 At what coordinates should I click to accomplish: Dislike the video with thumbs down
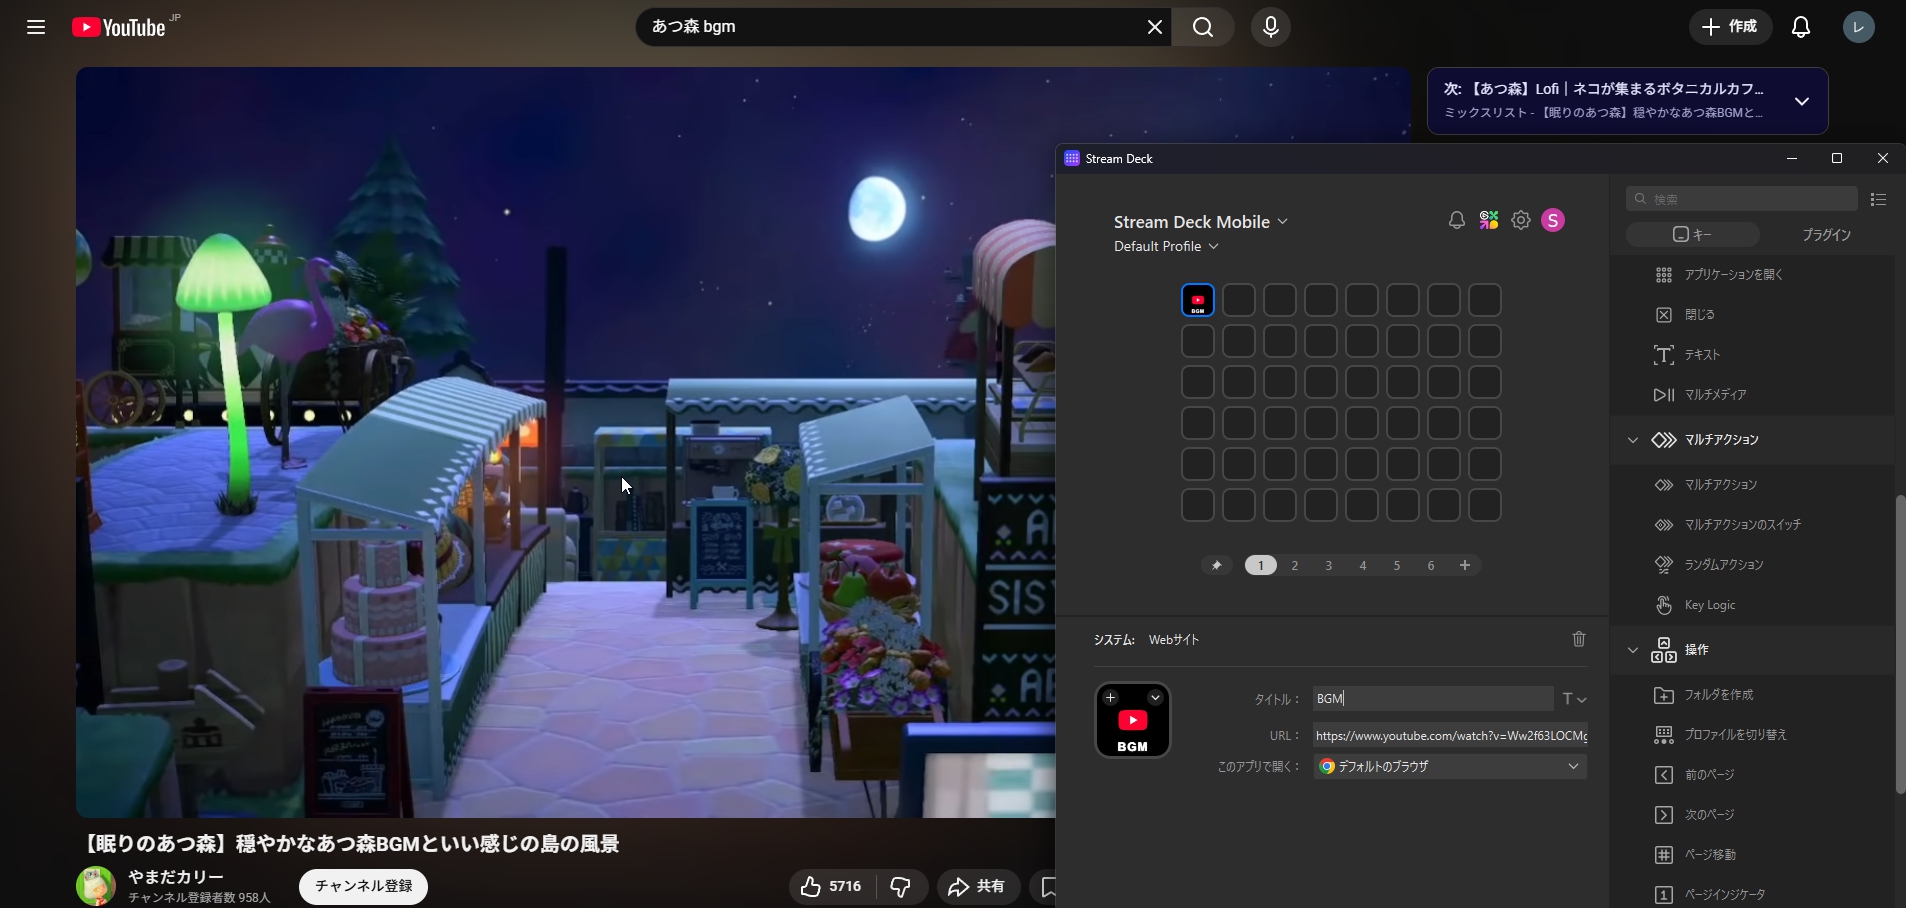tap(900, 886)
